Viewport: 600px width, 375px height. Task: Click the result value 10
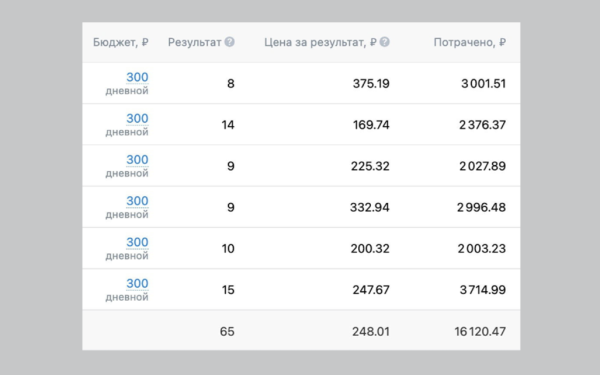tap(228, 249)
